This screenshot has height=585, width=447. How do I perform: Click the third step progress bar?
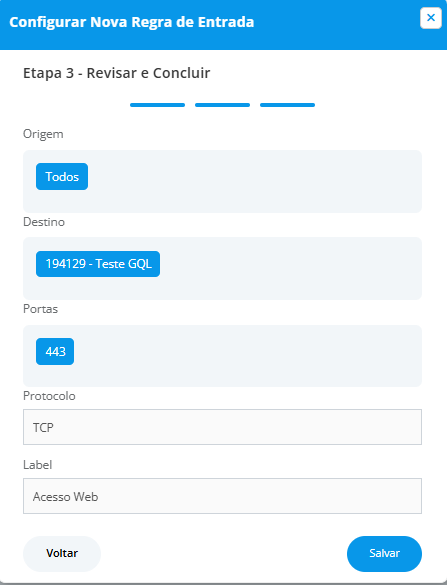click(287, 105)
